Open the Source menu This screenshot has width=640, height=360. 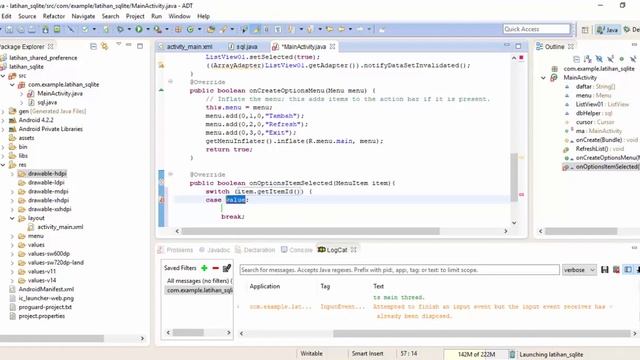click(x=27, y=16)
